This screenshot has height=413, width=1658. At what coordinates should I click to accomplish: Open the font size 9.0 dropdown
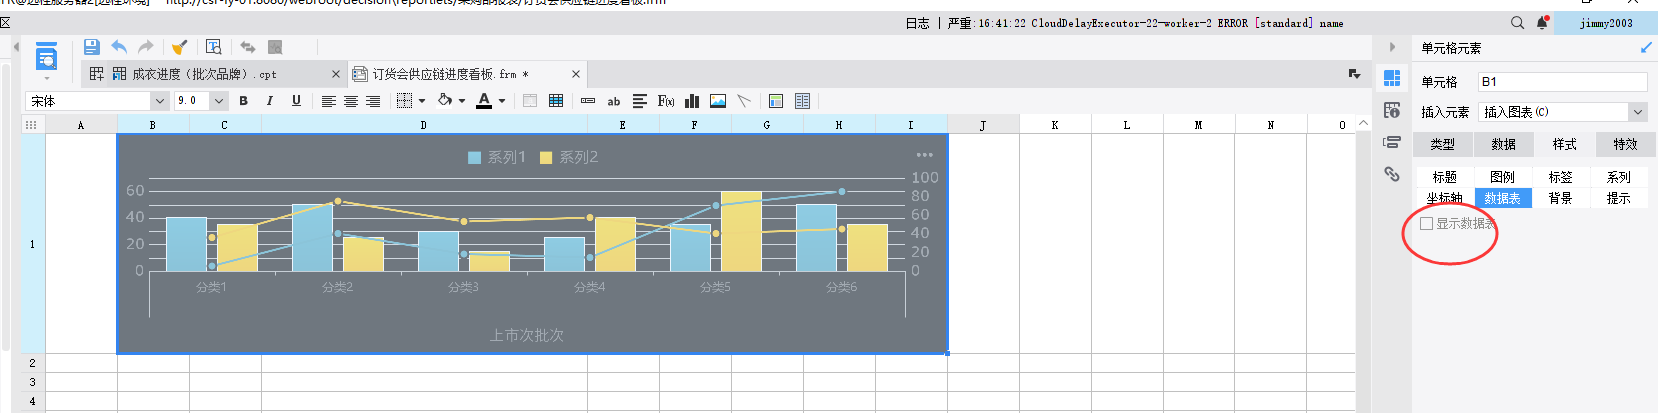pyautogui.click(x=219, y=101)
